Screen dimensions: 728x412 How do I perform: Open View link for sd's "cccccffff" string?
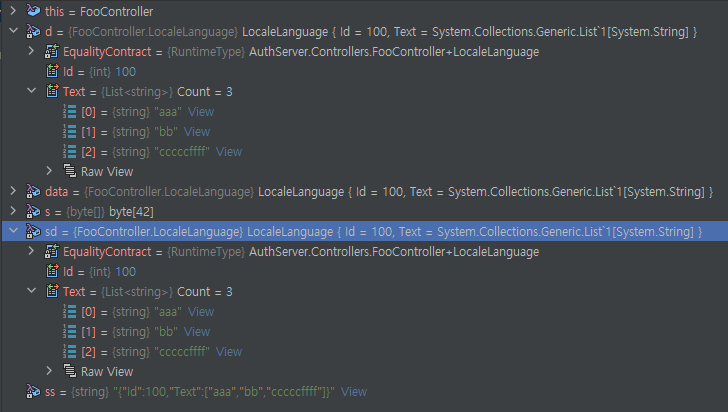[x=229, y=352]
